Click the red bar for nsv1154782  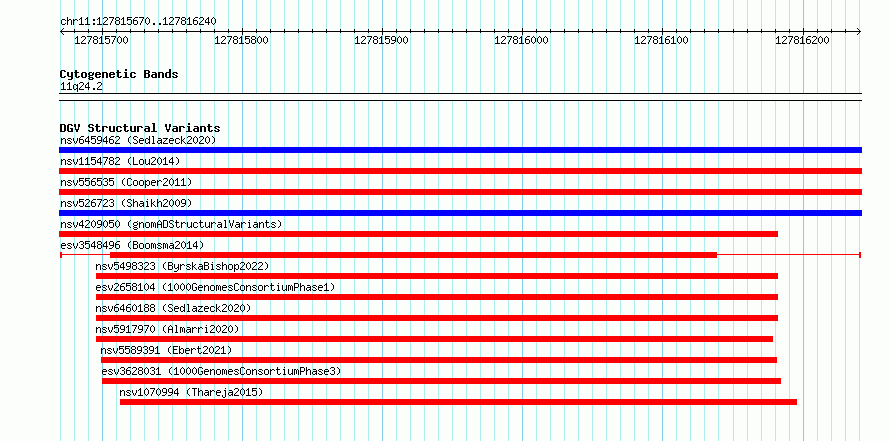pos(460,171)
